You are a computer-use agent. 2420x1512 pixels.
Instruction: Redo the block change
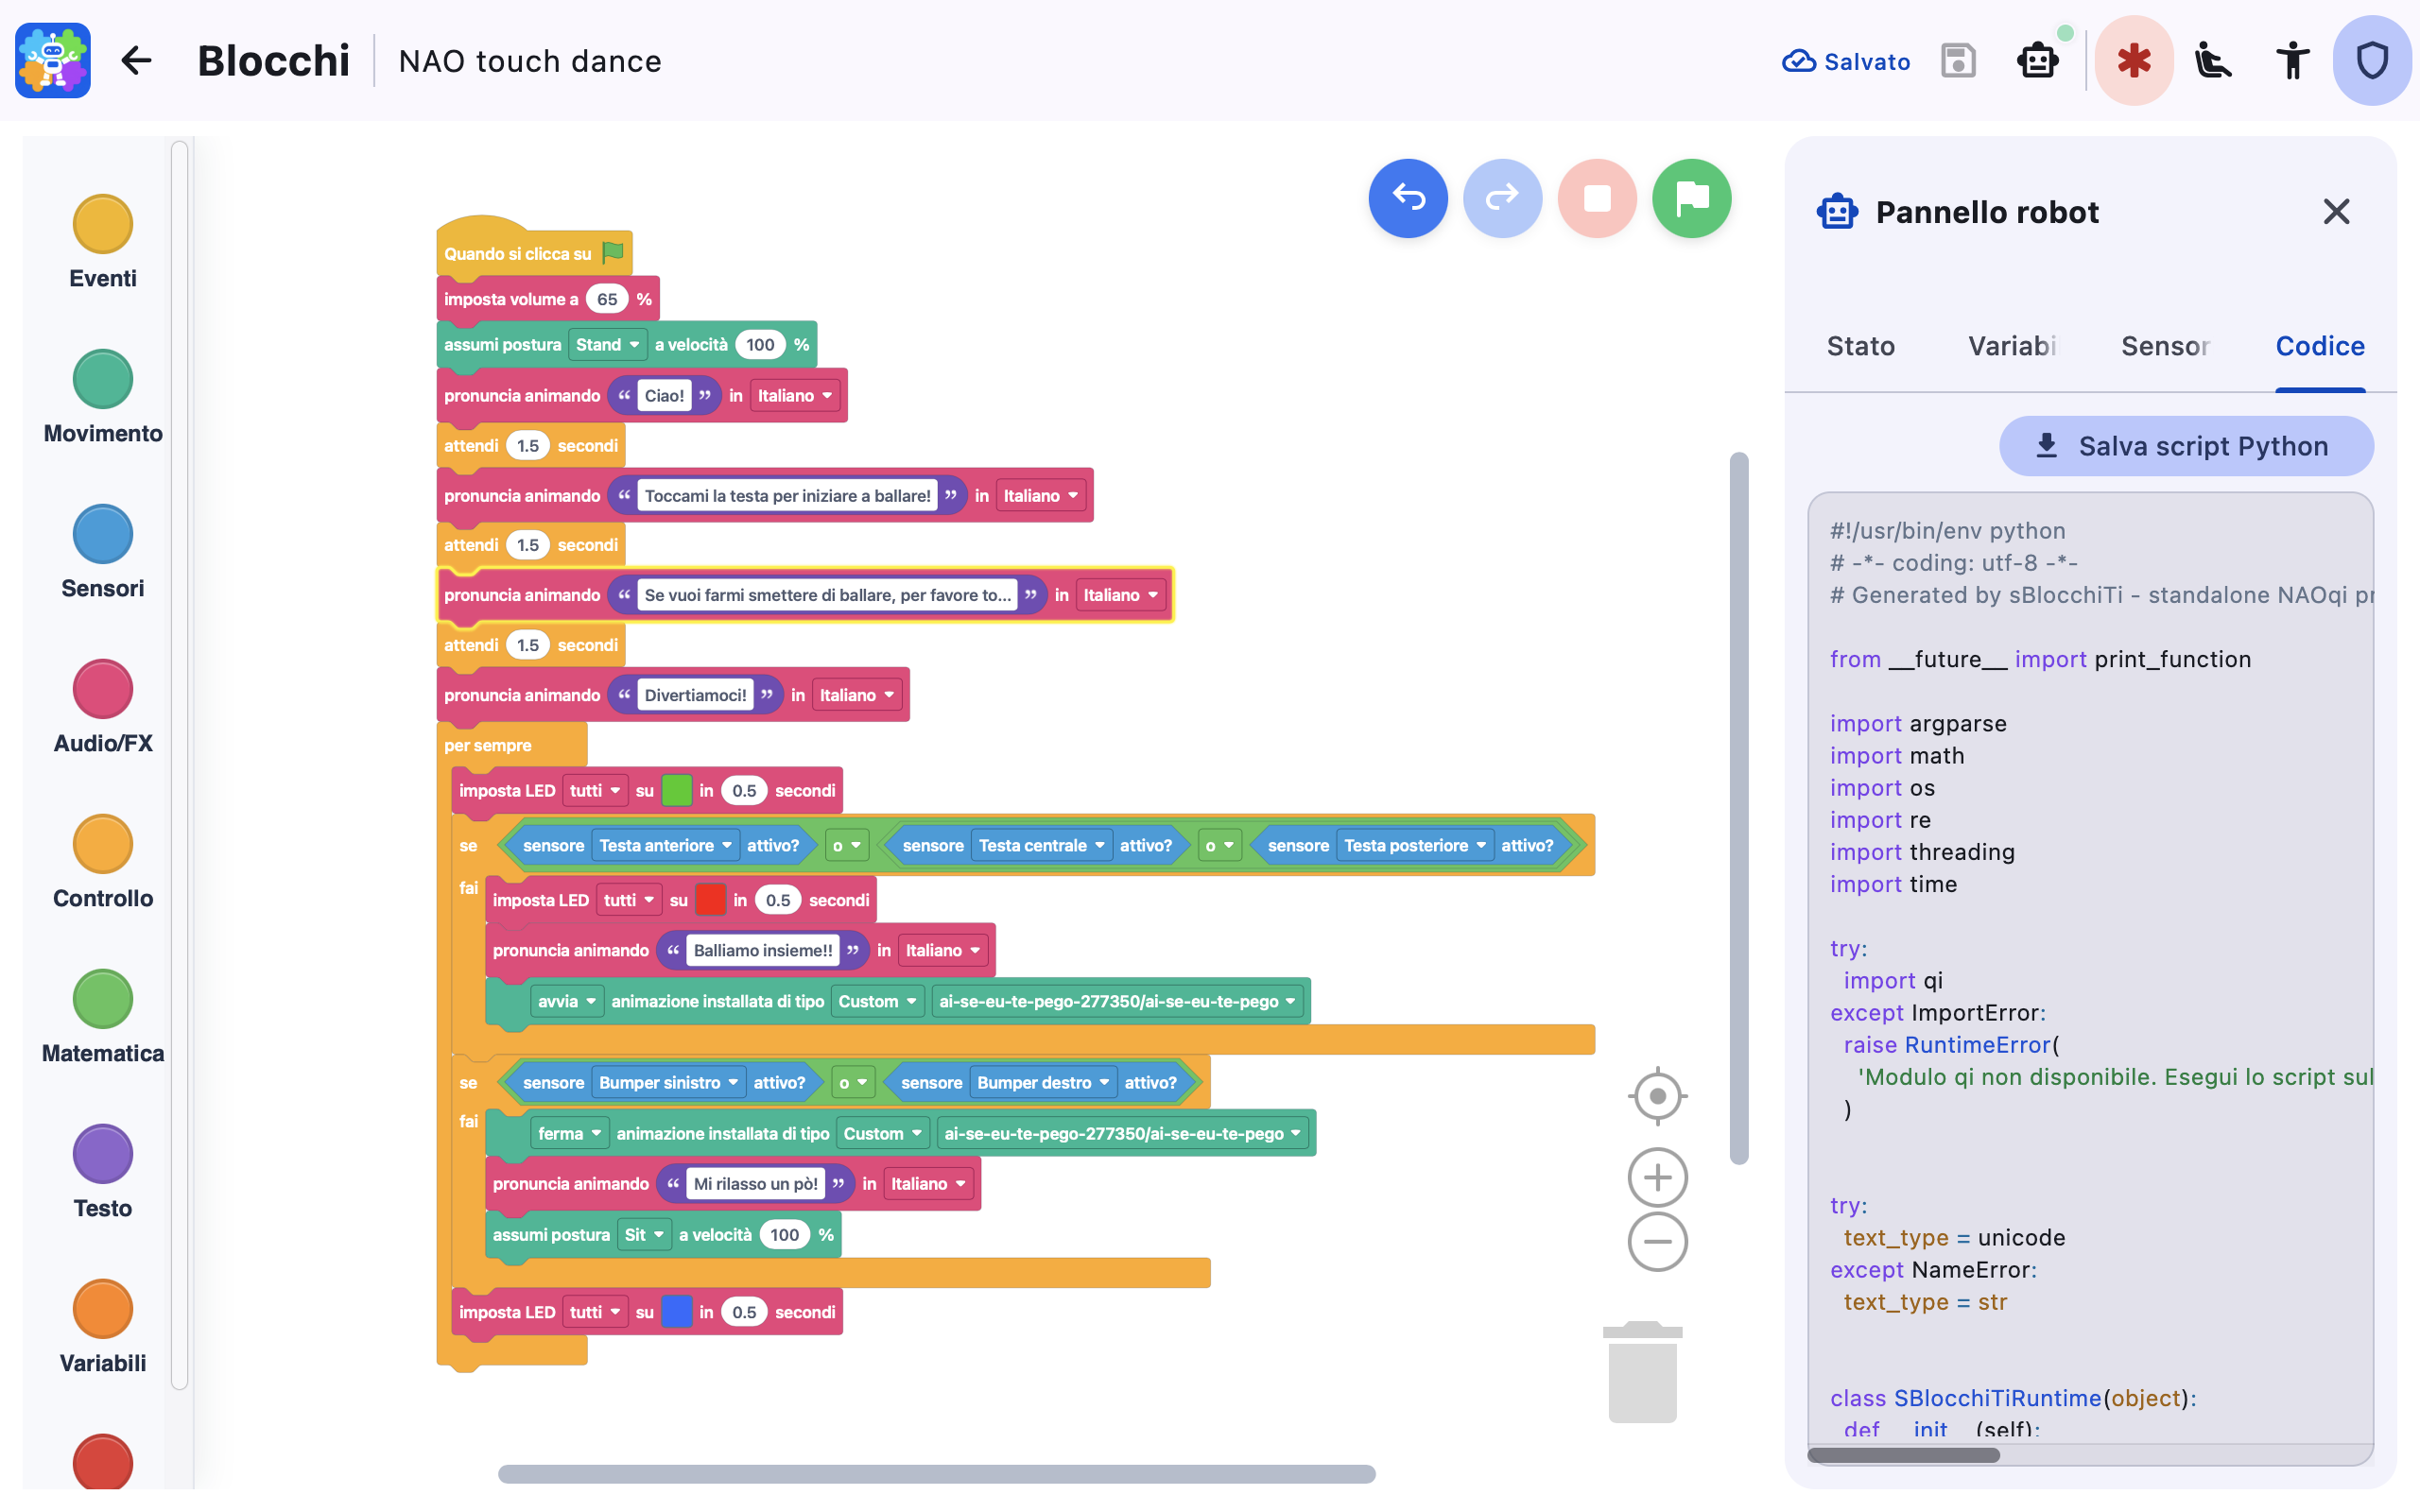[x=1502, y=198]
